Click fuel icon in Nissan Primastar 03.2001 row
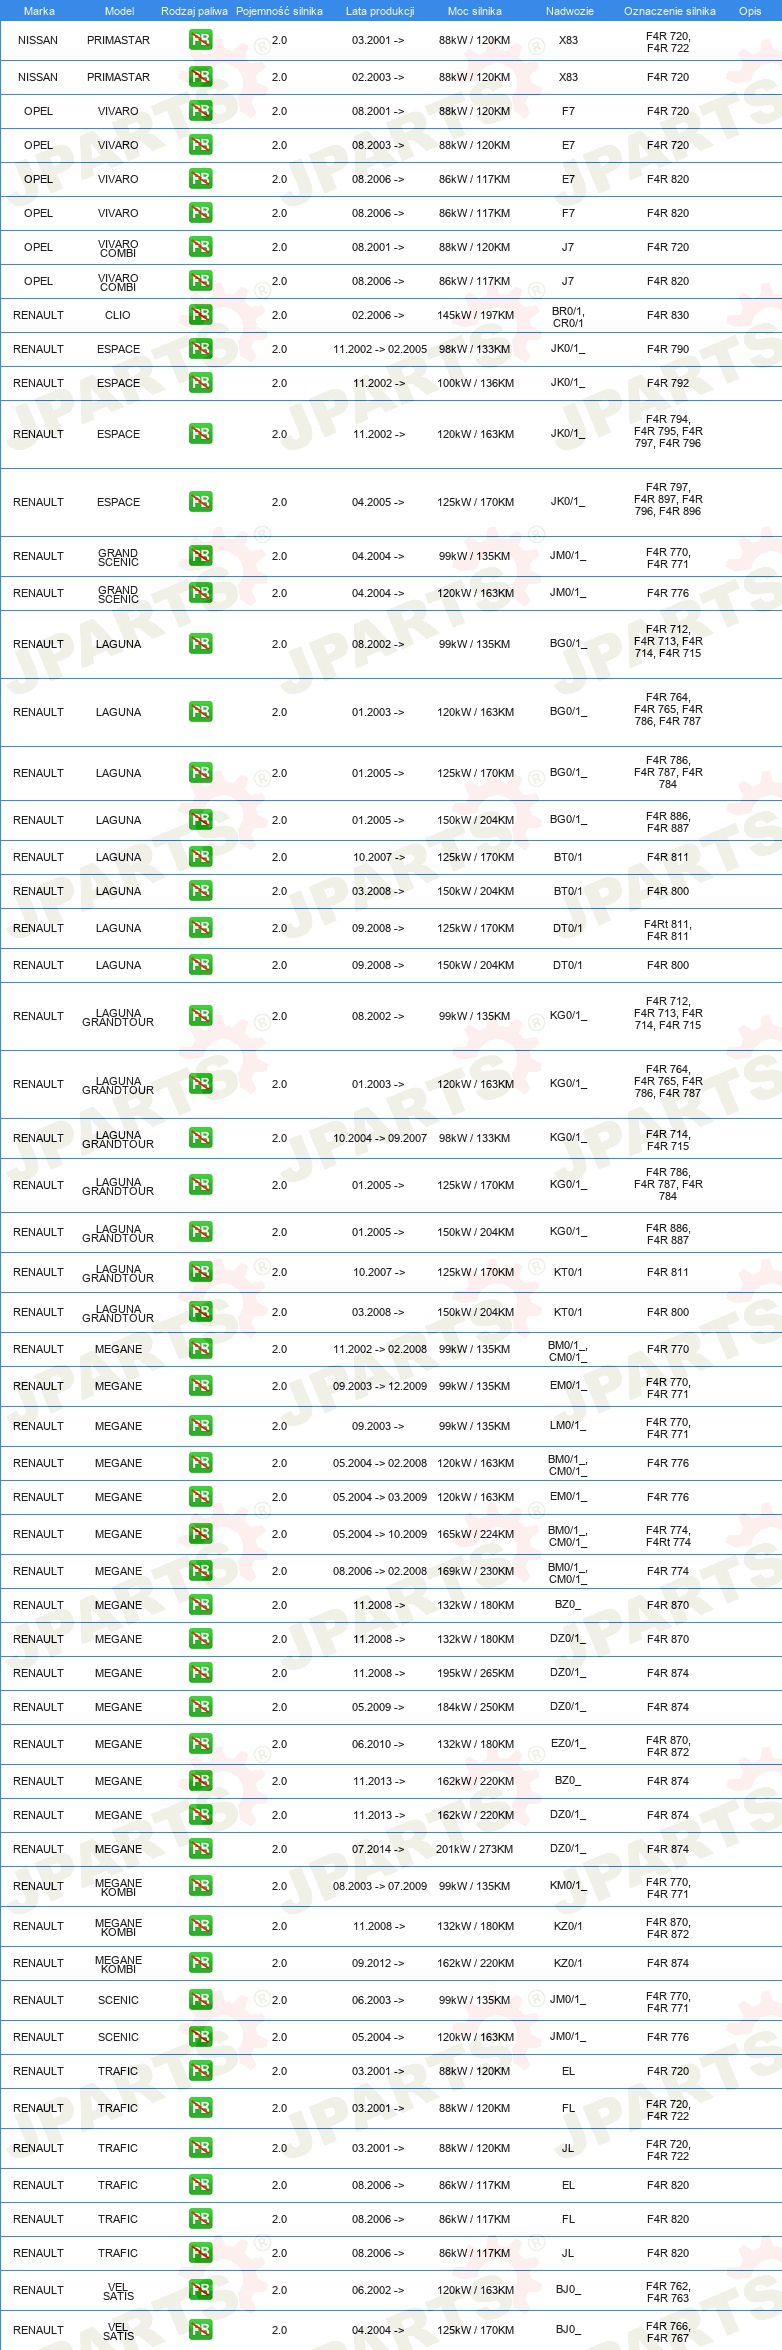The height and width of the screenshot is (2350, 782). pos(200,41)
